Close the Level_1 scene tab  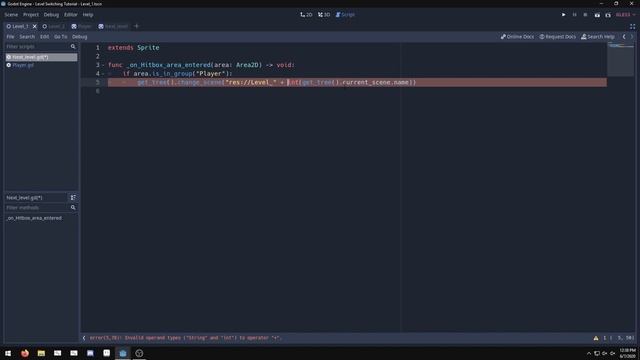pyautogui.click(x=35, y=26)
